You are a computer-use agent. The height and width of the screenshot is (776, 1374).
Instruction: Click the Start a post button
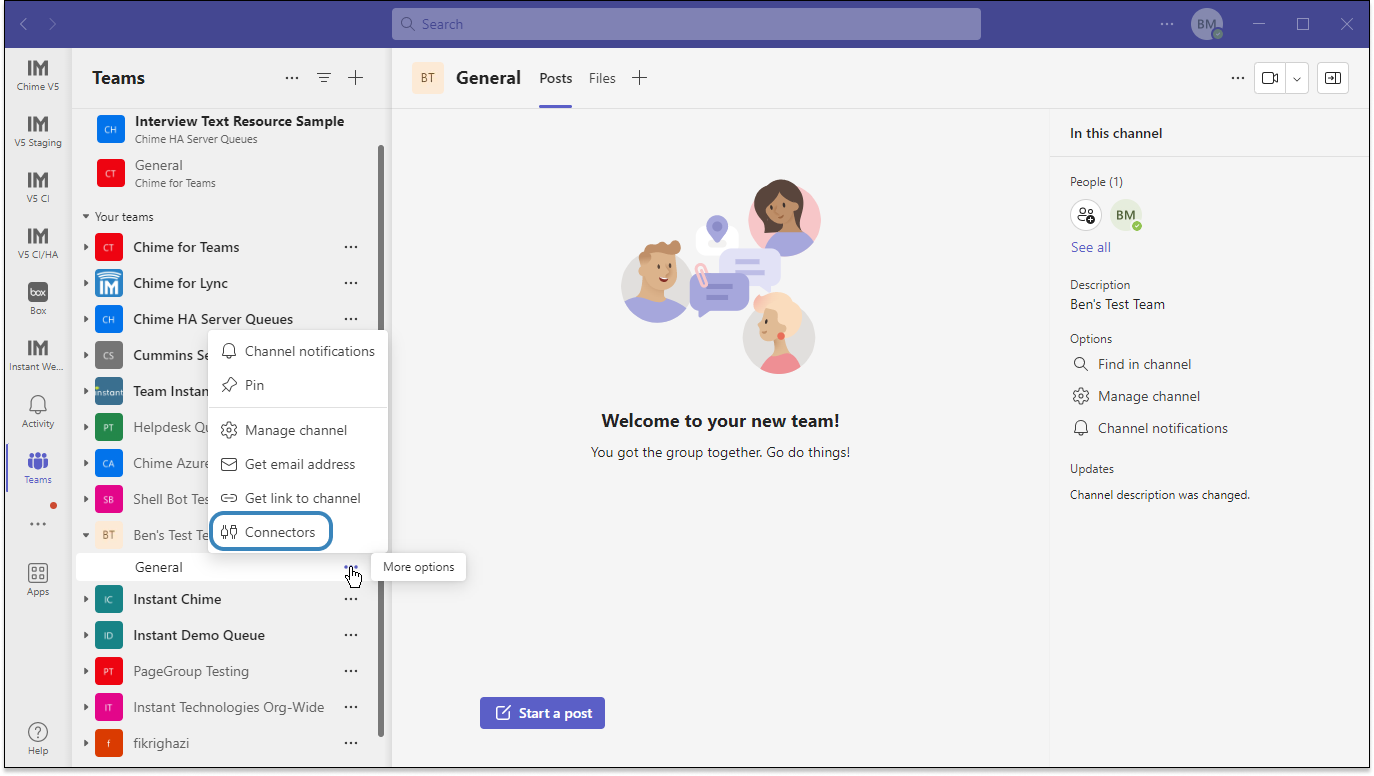[x=542, y=713]
